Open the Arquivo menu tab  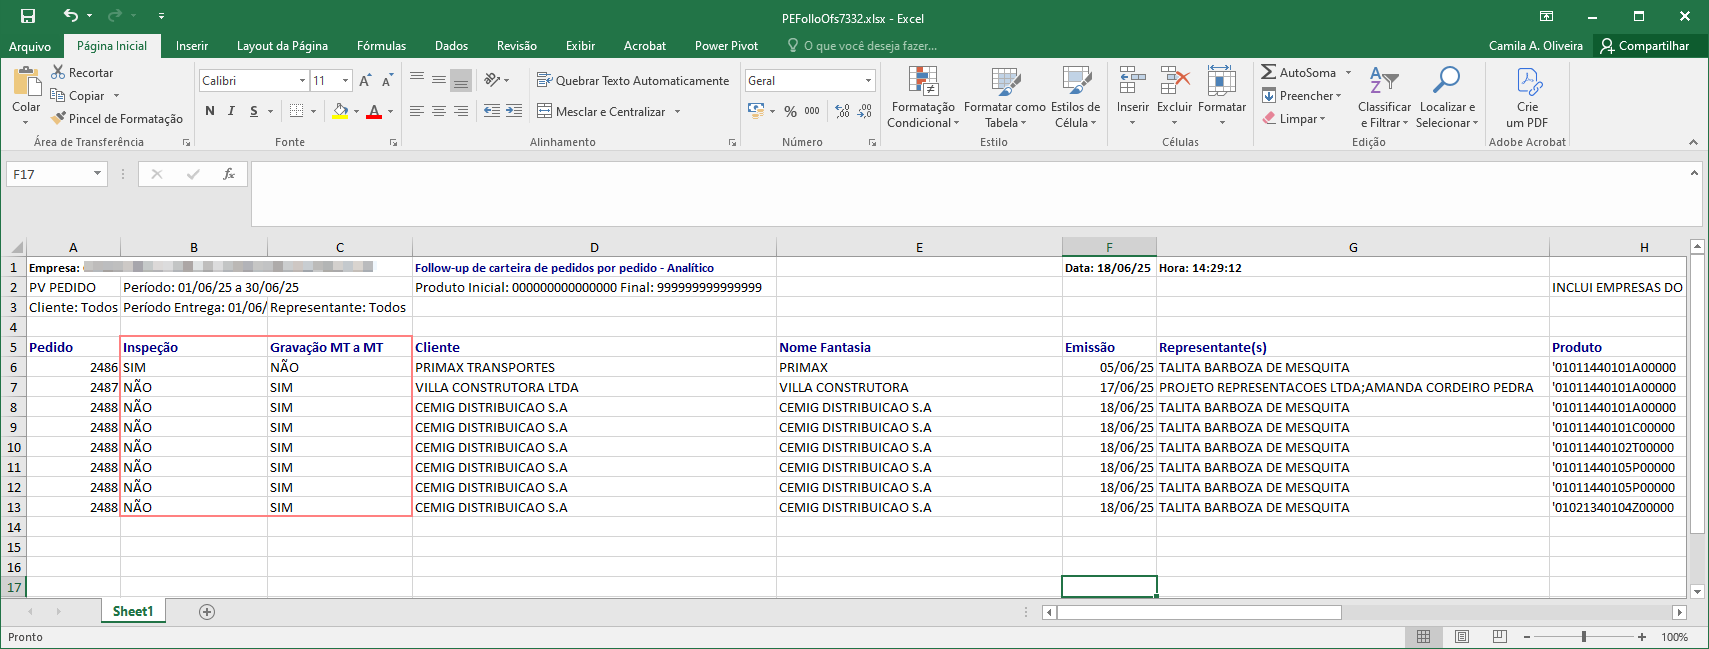coord(30,46)
